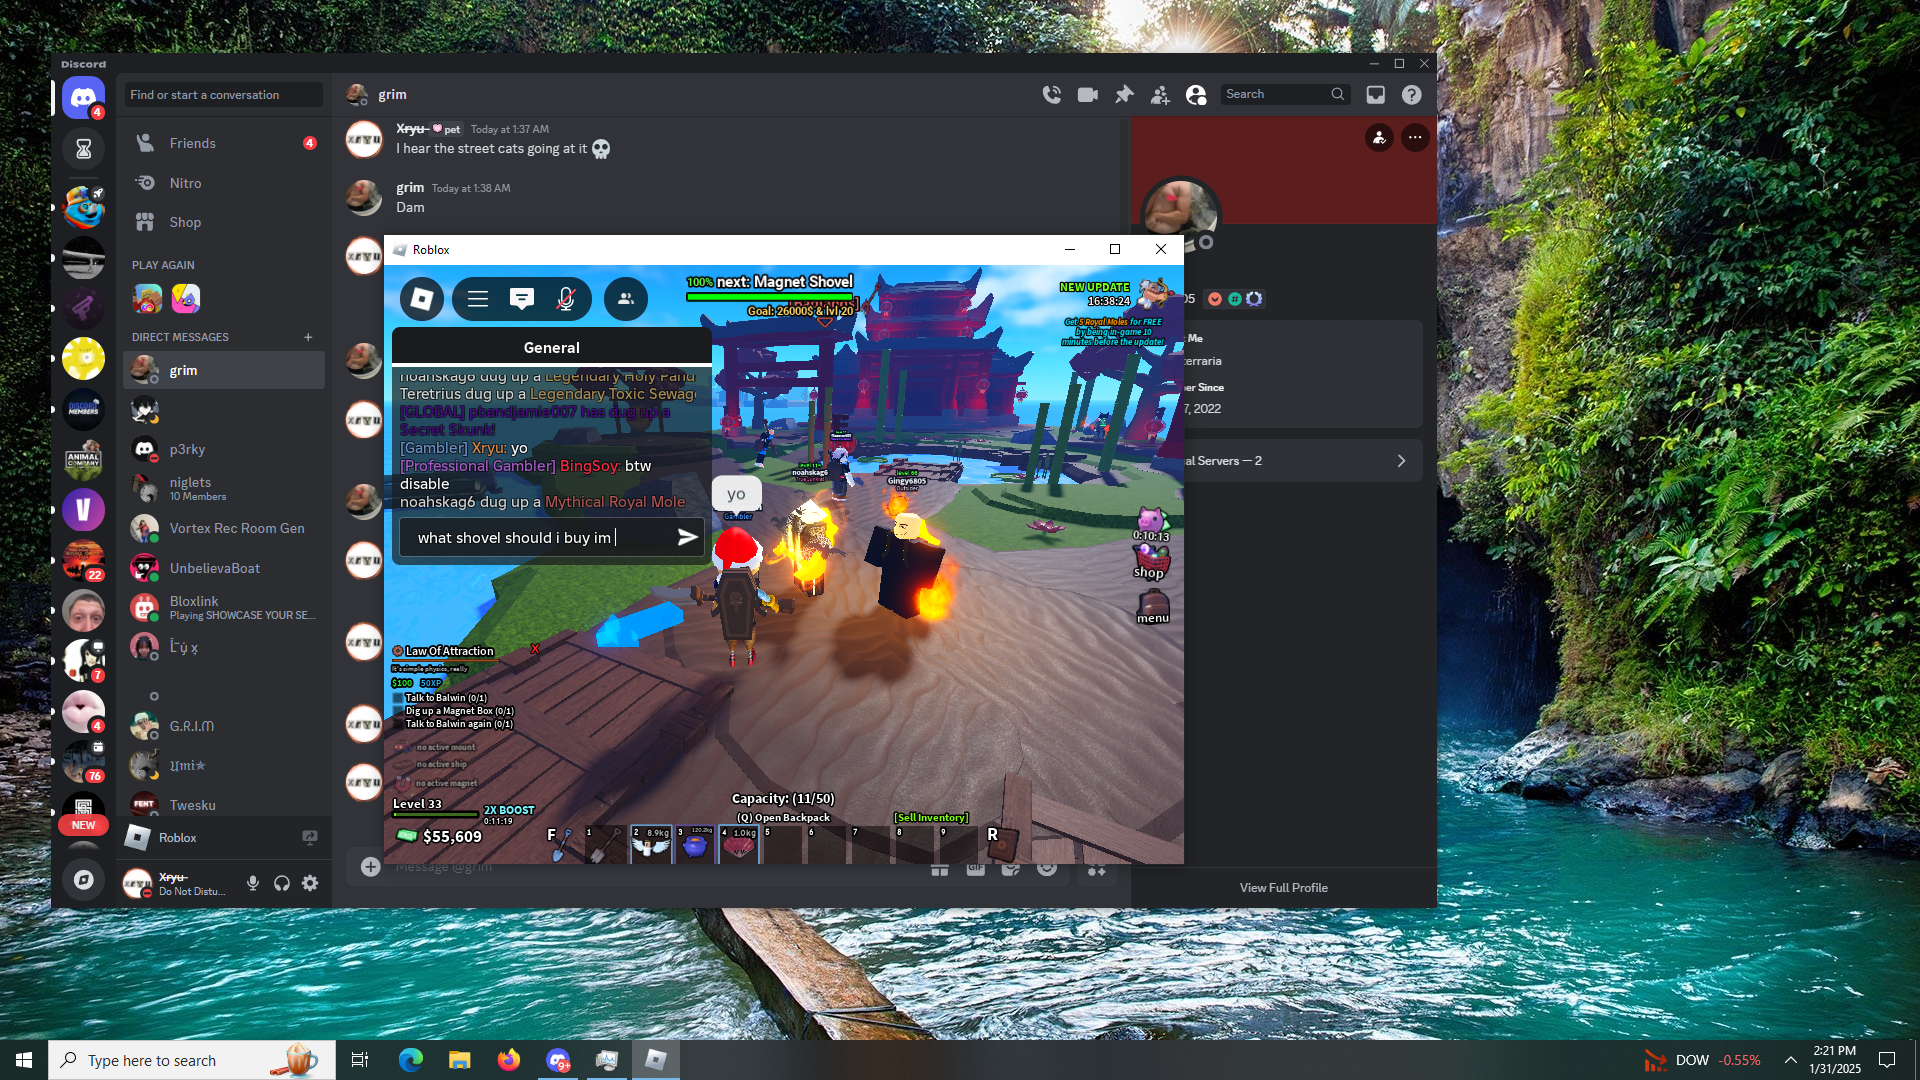The image size is (1920, 1080).
Task: Open the Nitro page
Action: [x=185, y=183]
